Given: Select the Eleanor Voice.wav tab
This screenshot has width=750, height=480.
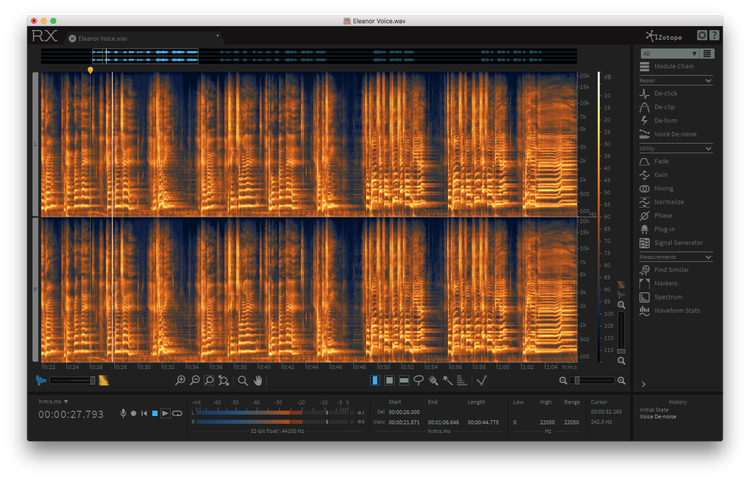Looking at the screenshot, I should [103, 39].
